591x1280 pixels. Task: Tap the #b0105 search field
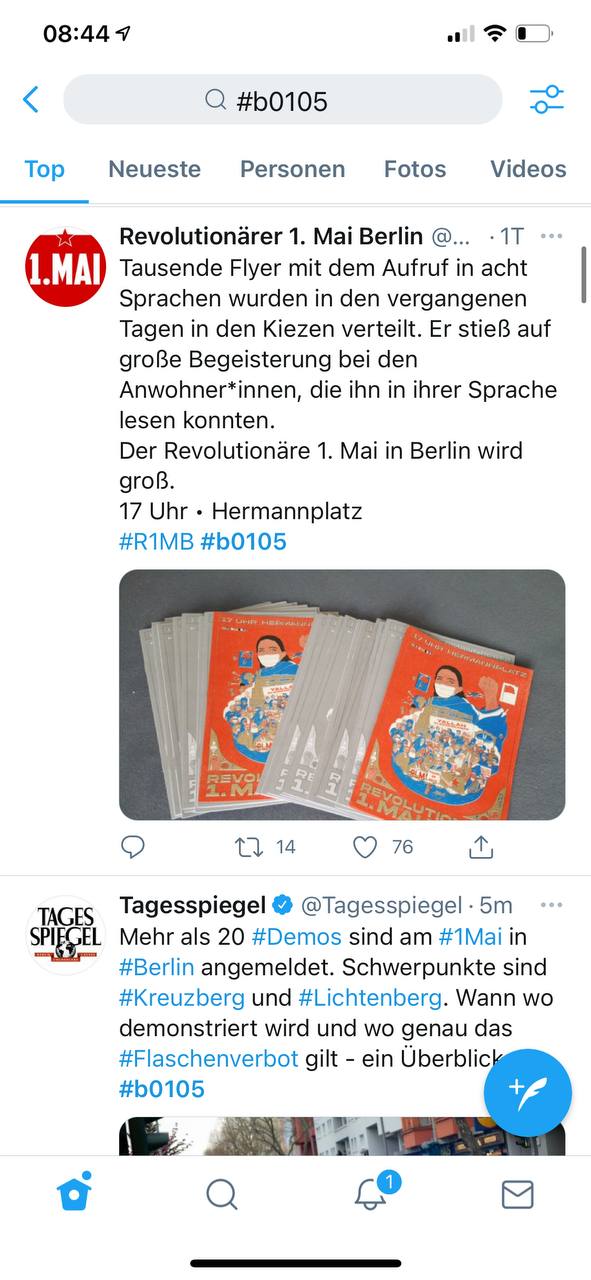click(x=283, y=100)
